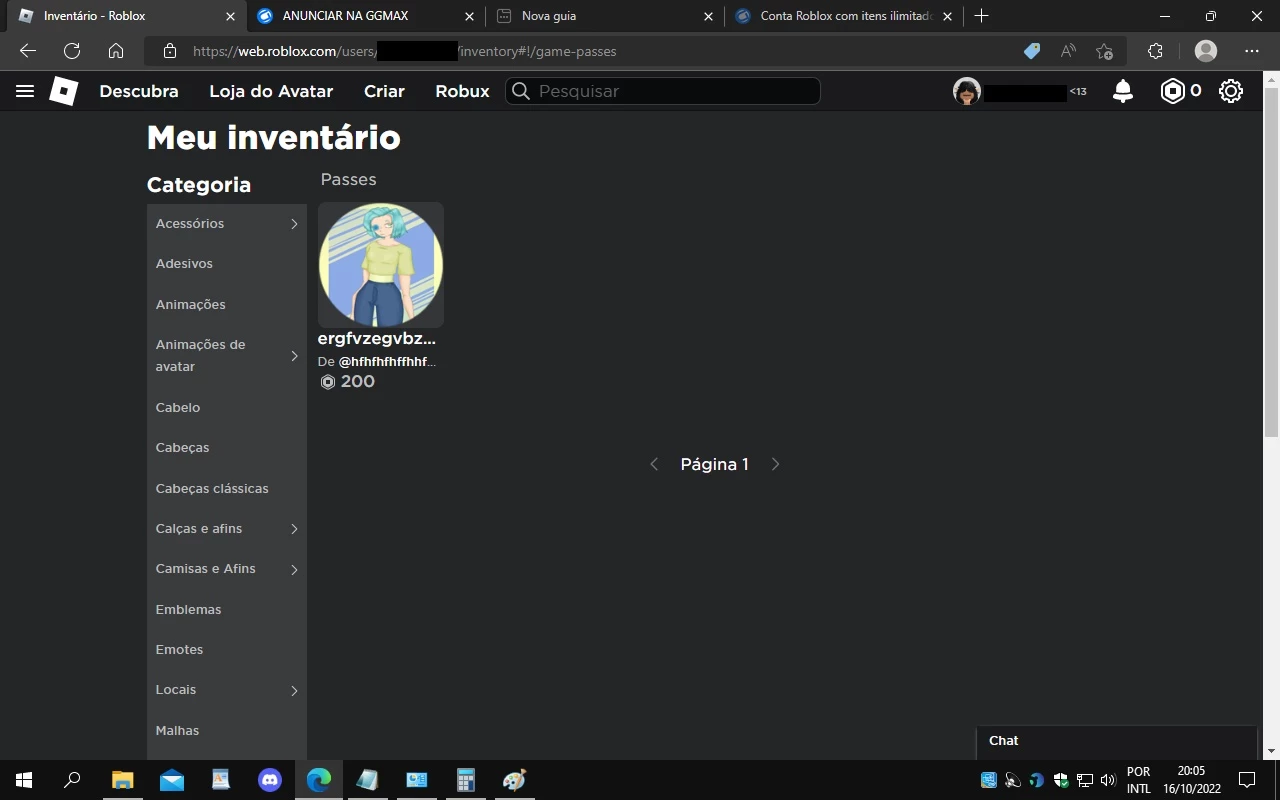Image resolution: width=1280 pixels, height=800 pixels.
Task: Open the browser home icon
Action: [x=116, y=51]
